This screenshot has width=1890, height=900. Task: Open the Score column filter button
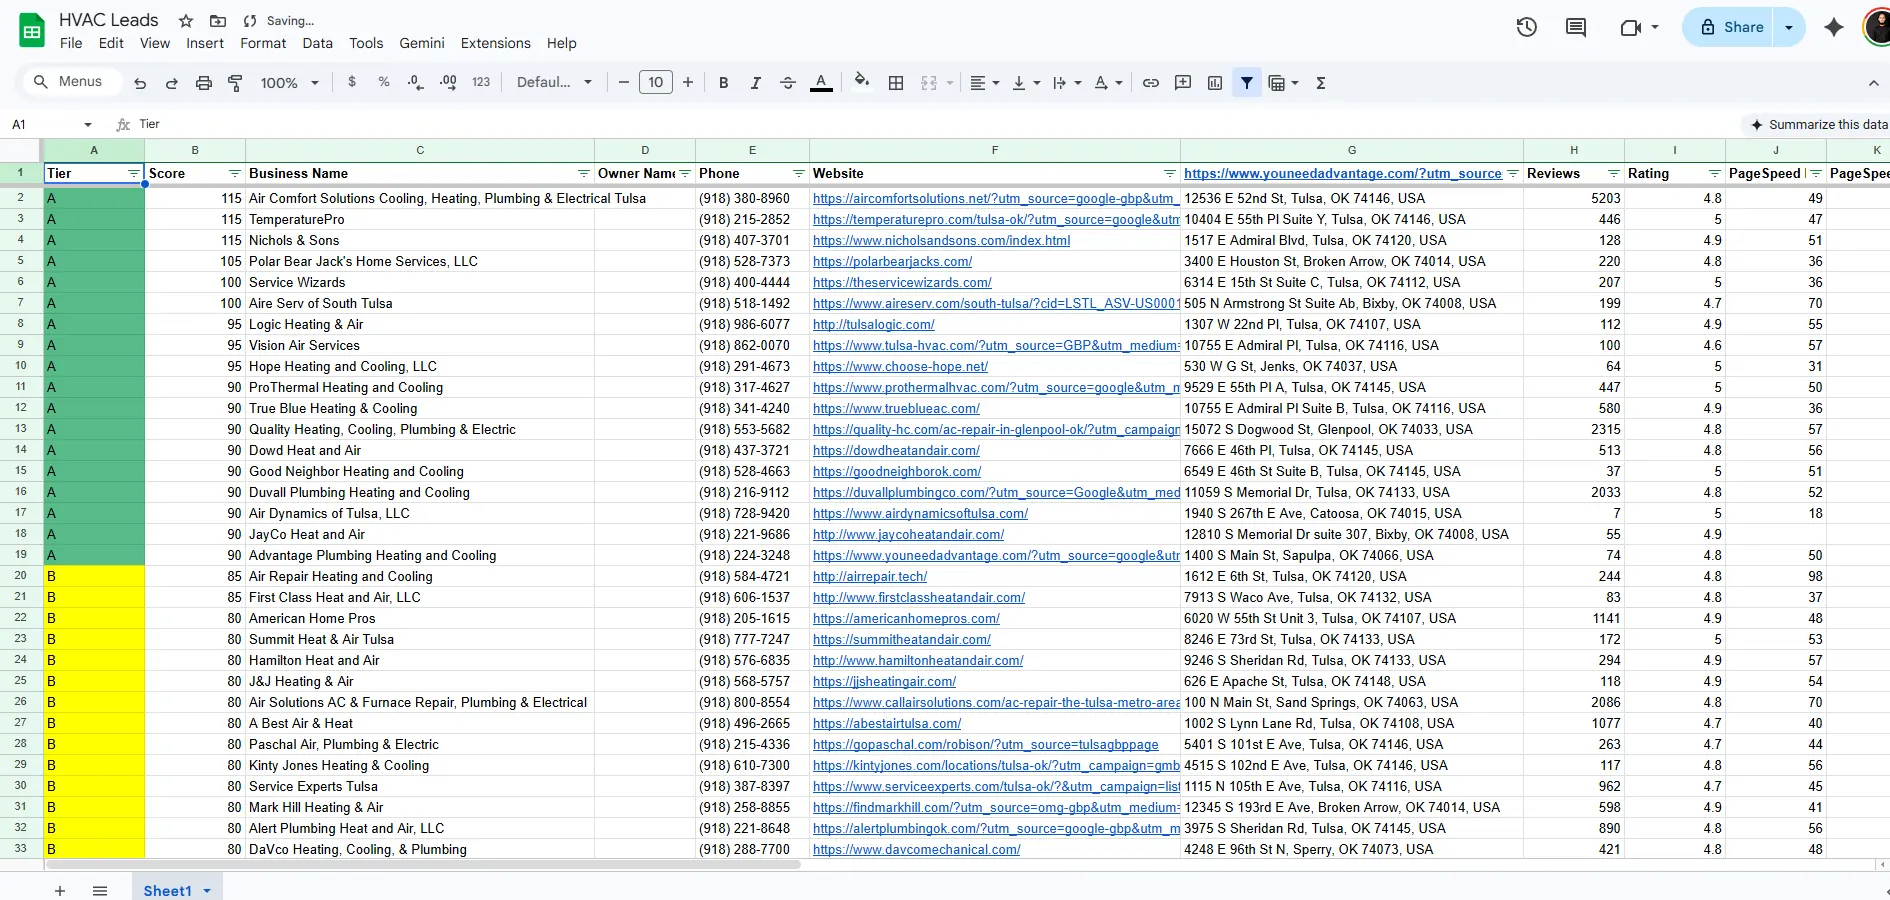click(x=235, y=174)
